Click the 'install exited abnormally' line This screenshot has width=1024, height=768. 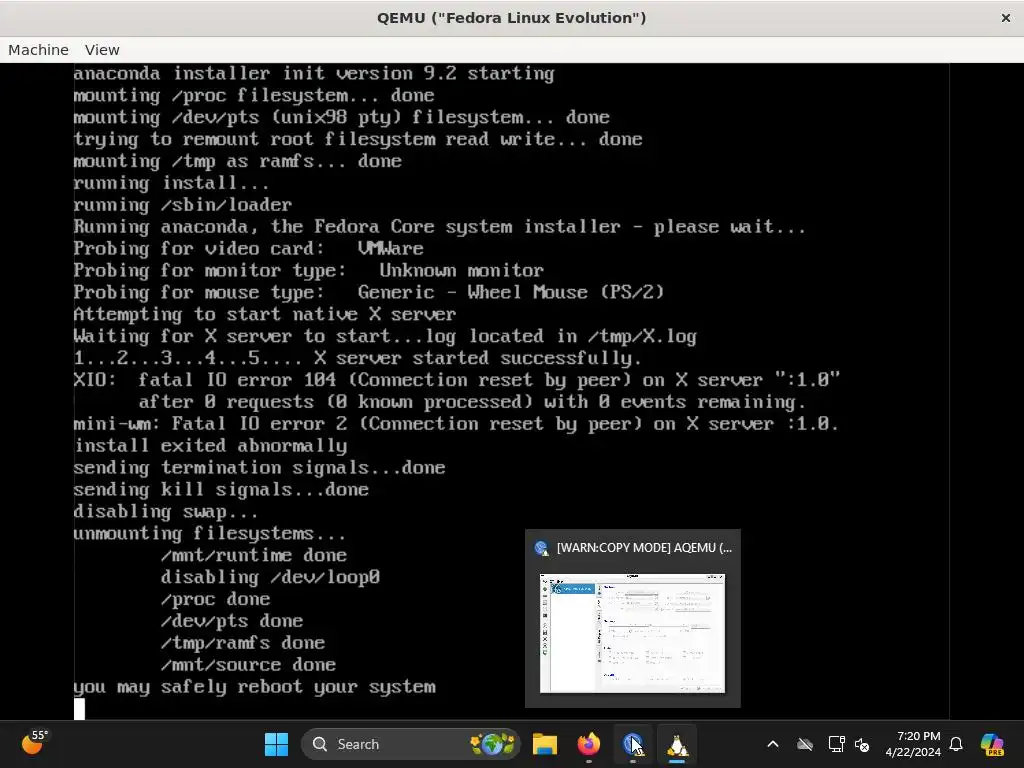[x=210, y=445]
